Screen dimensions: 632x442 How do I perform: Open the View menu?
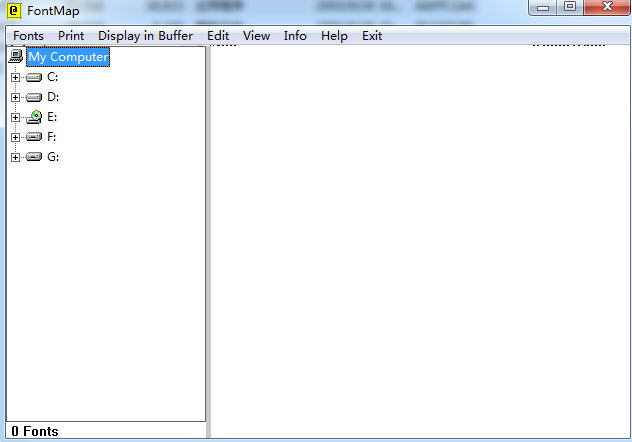256,36
